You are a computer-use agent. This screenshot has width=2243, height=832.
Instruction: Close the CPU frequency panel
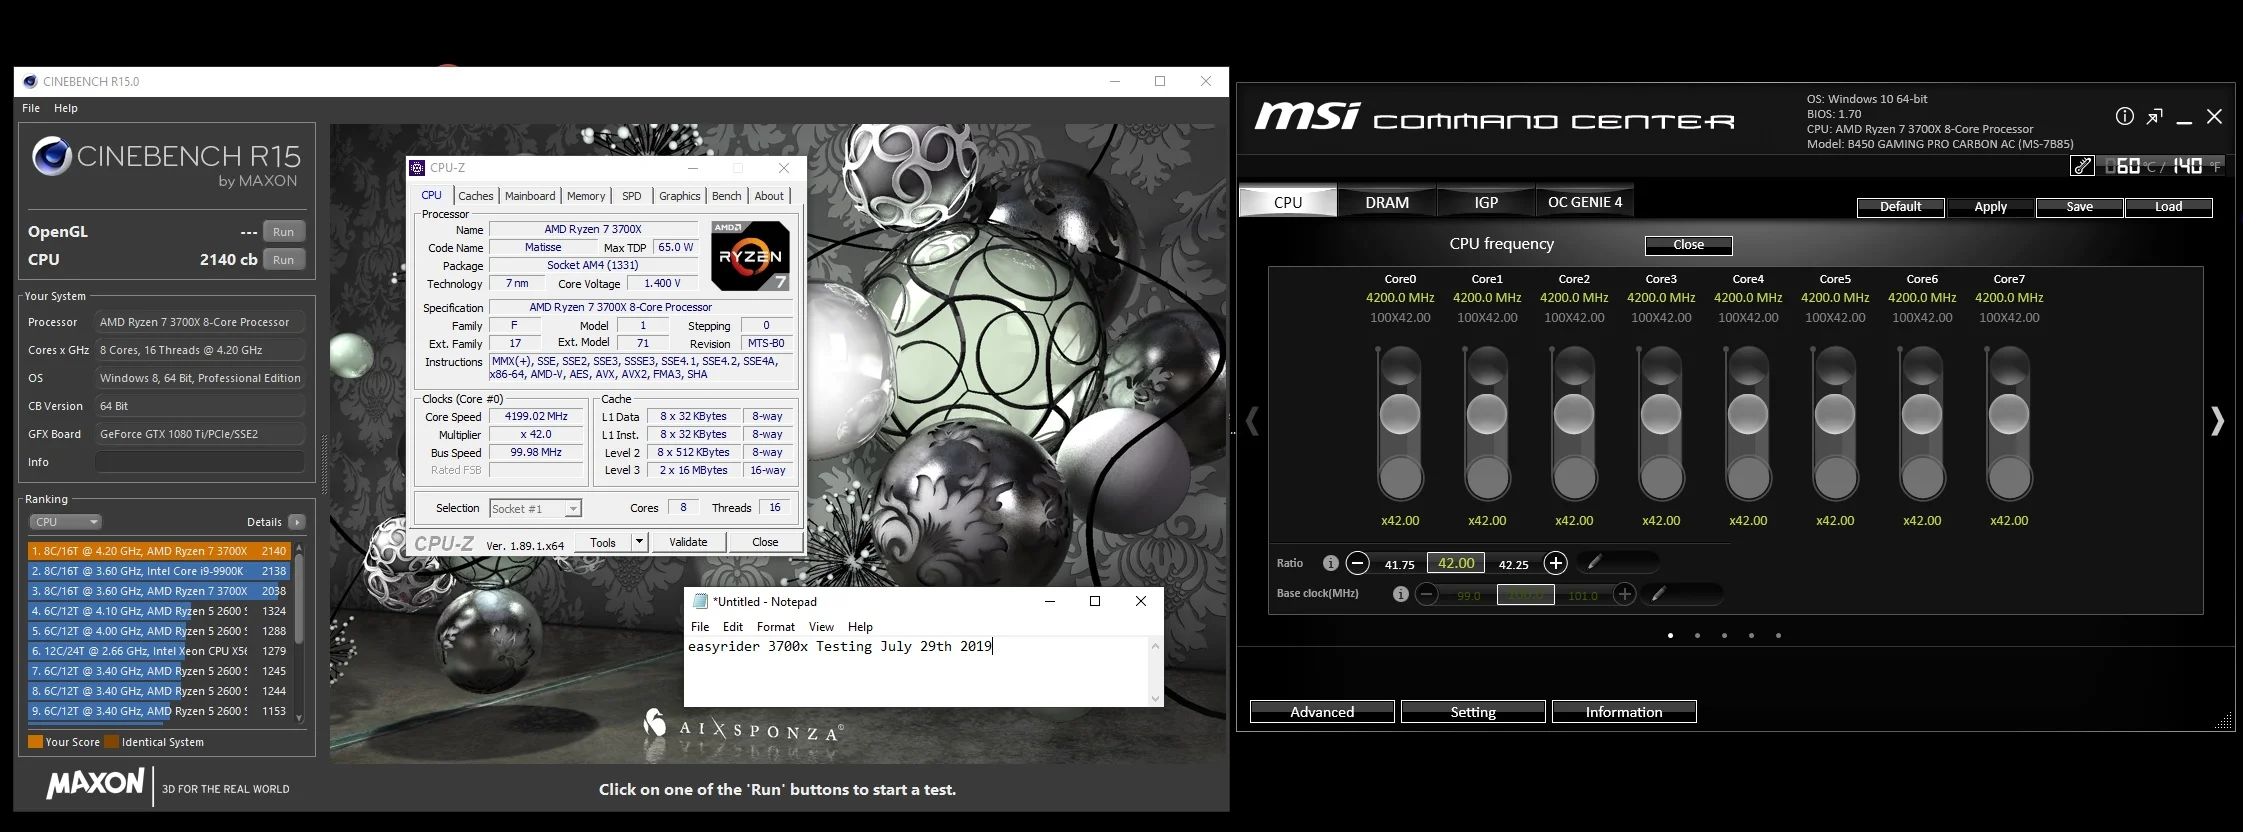[1688, 245]
